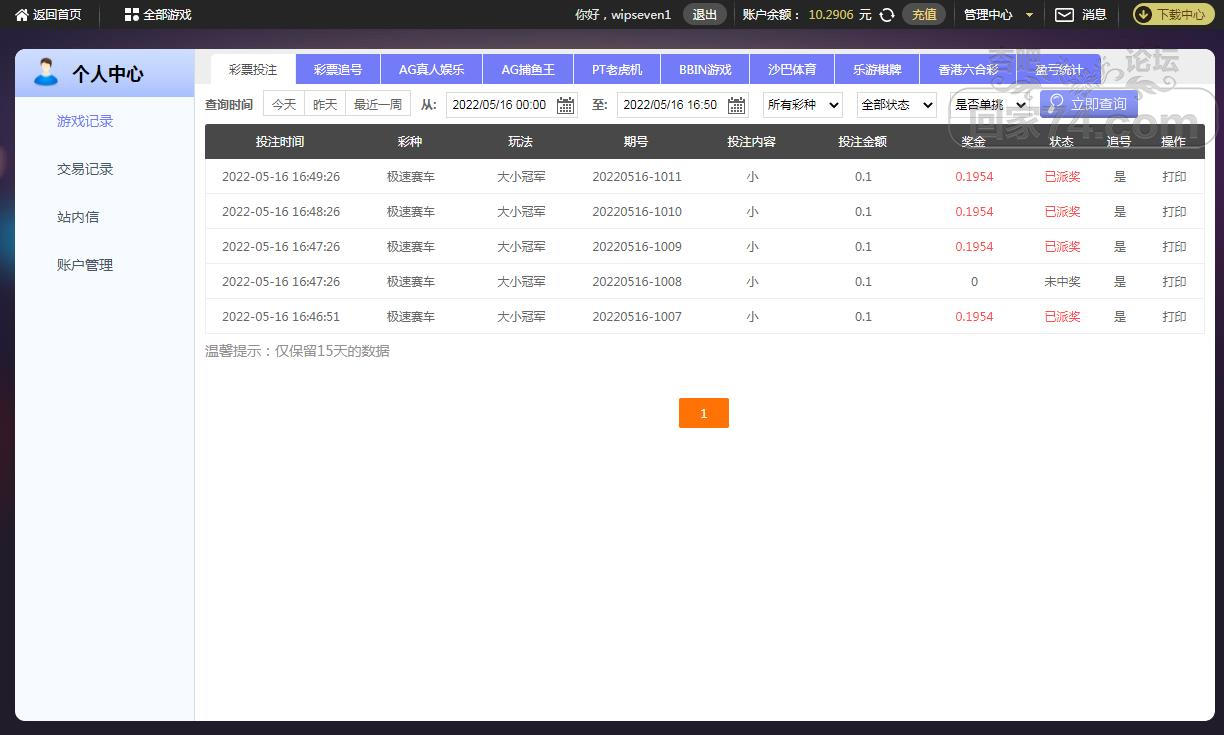1224x735 pixels.
Task: Expand the 全部状态 dropdown
Action: click(897, 105)
